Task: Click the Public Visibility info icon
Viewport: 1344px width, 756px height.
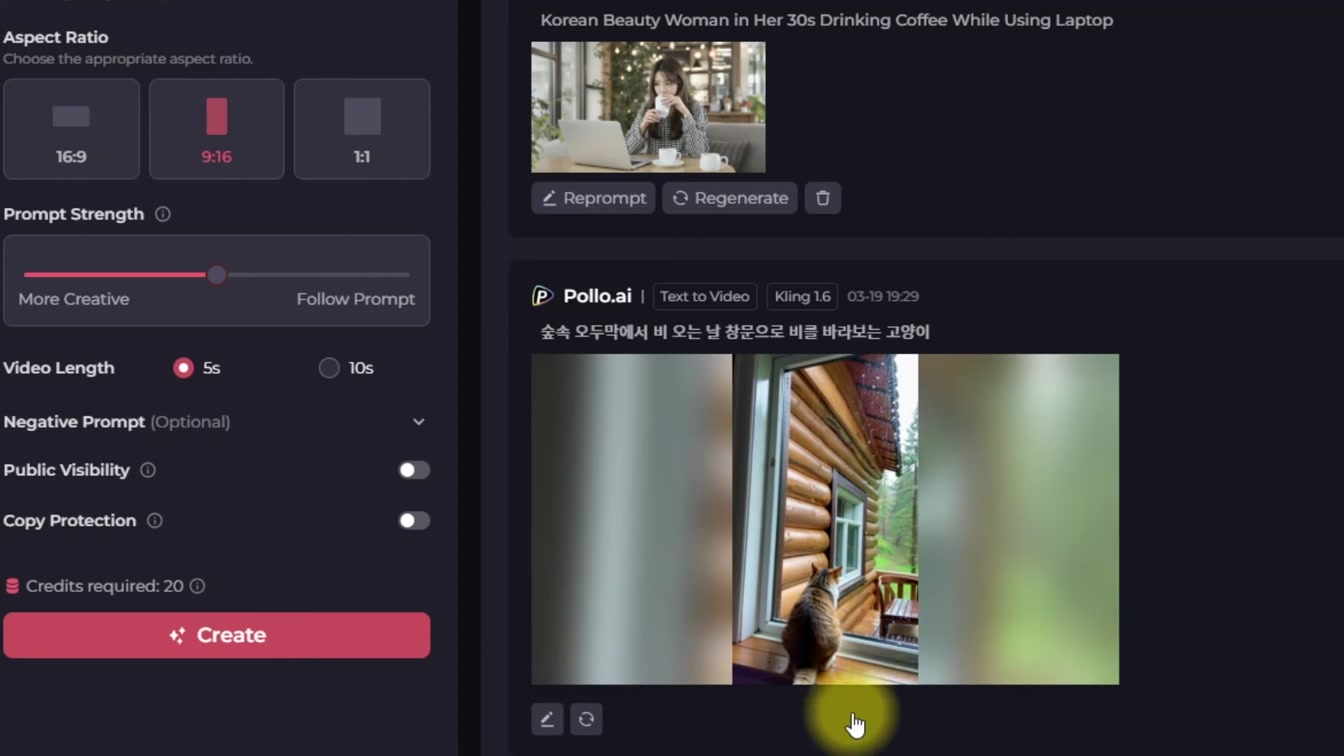Action: tap(148, 470)
